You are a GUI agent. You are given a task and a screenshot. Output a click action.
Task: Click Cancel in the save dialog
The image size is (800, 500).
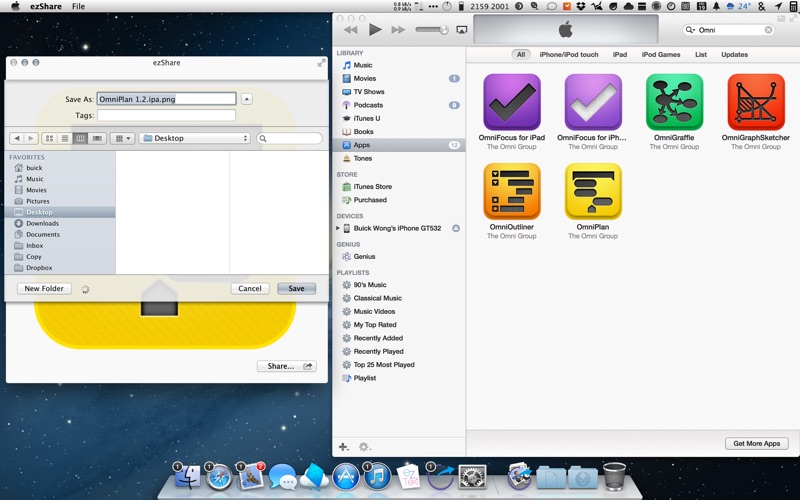tap(250, 288)
